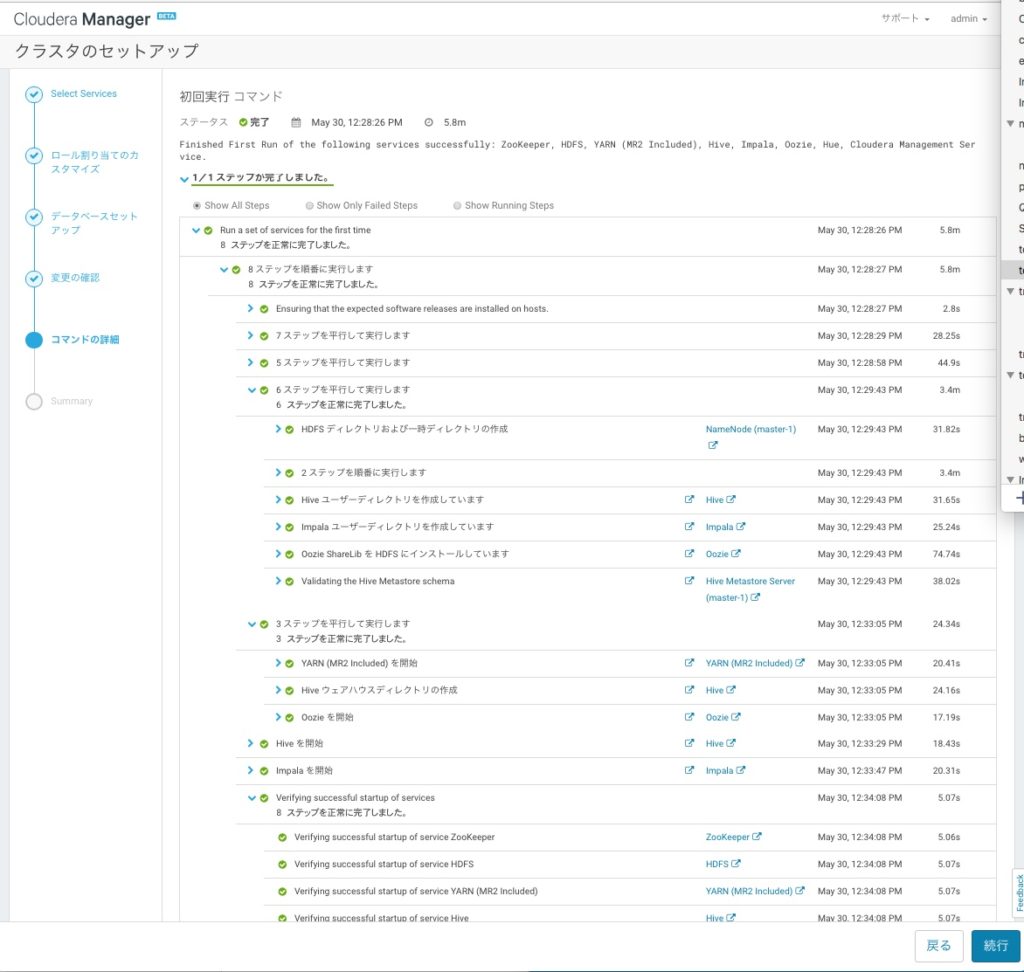This screenshot has height=972, width=1024.
Task: Open the Hive Metastore Server (master-1) link
Action: (750, 589)
